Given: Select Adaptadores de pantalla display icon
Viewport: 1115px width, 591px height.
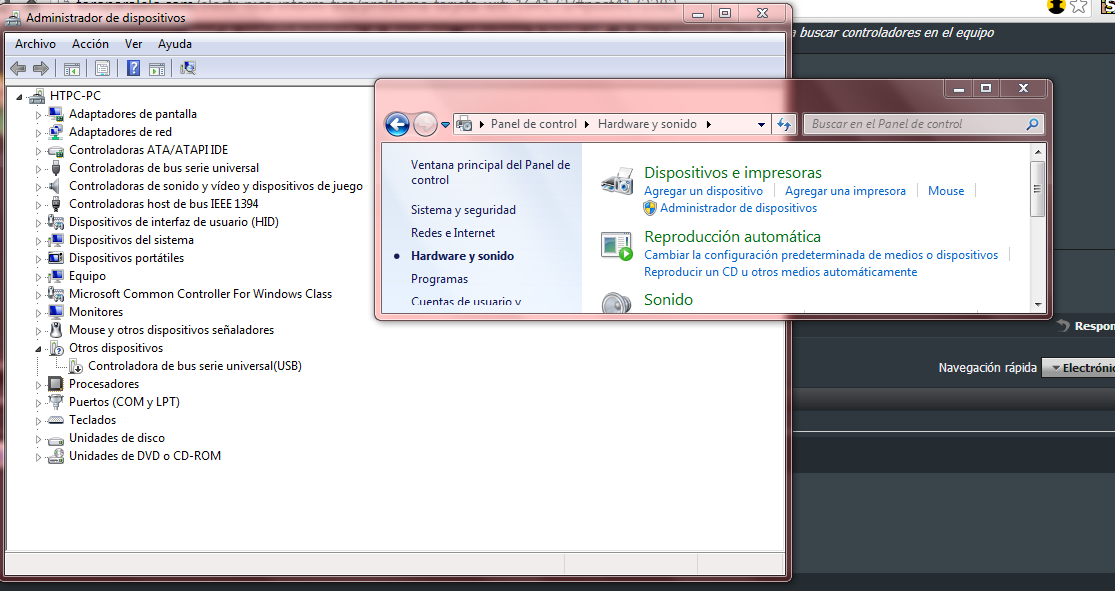Looking at the screenshot, I should coord(55,114).
